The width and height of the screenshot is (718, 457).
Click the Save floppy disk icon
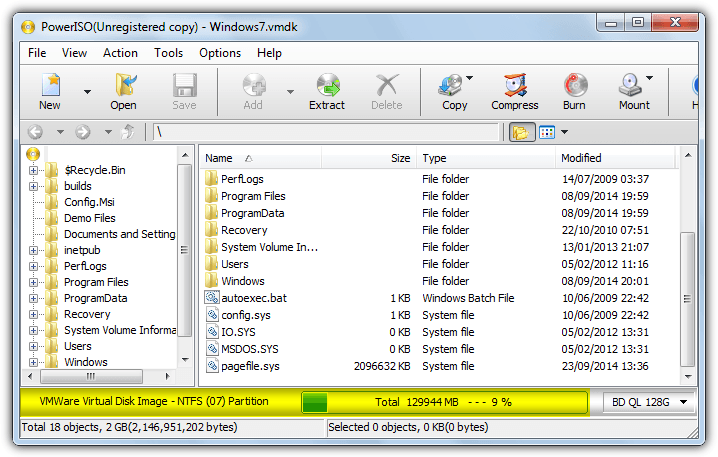point(185,85)
